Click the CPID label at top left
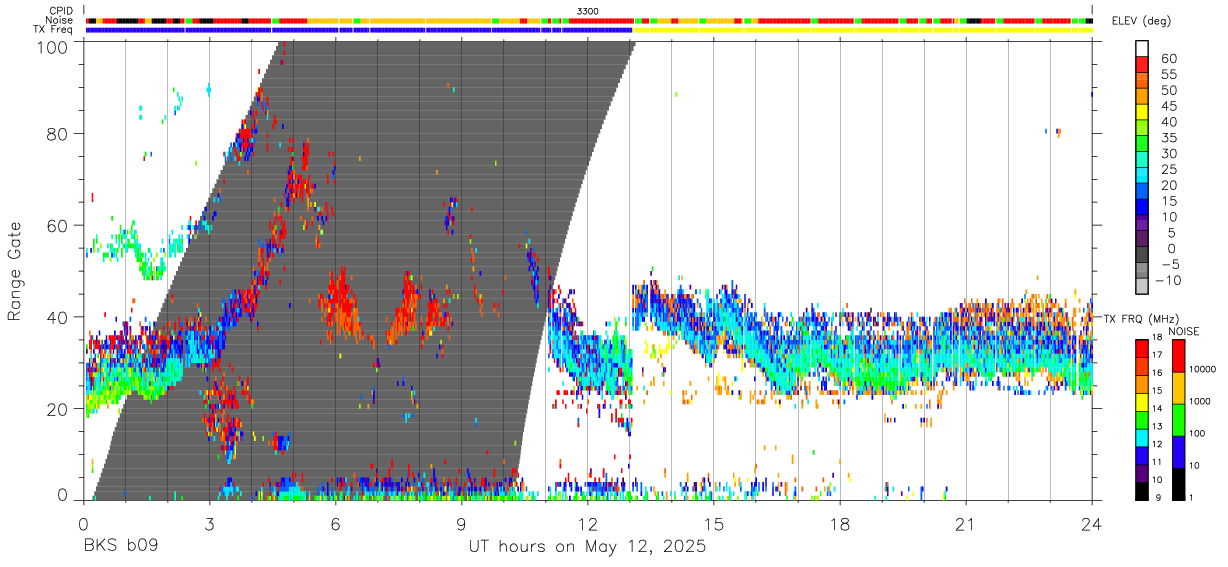The image size is (1228, 567). 61,11
